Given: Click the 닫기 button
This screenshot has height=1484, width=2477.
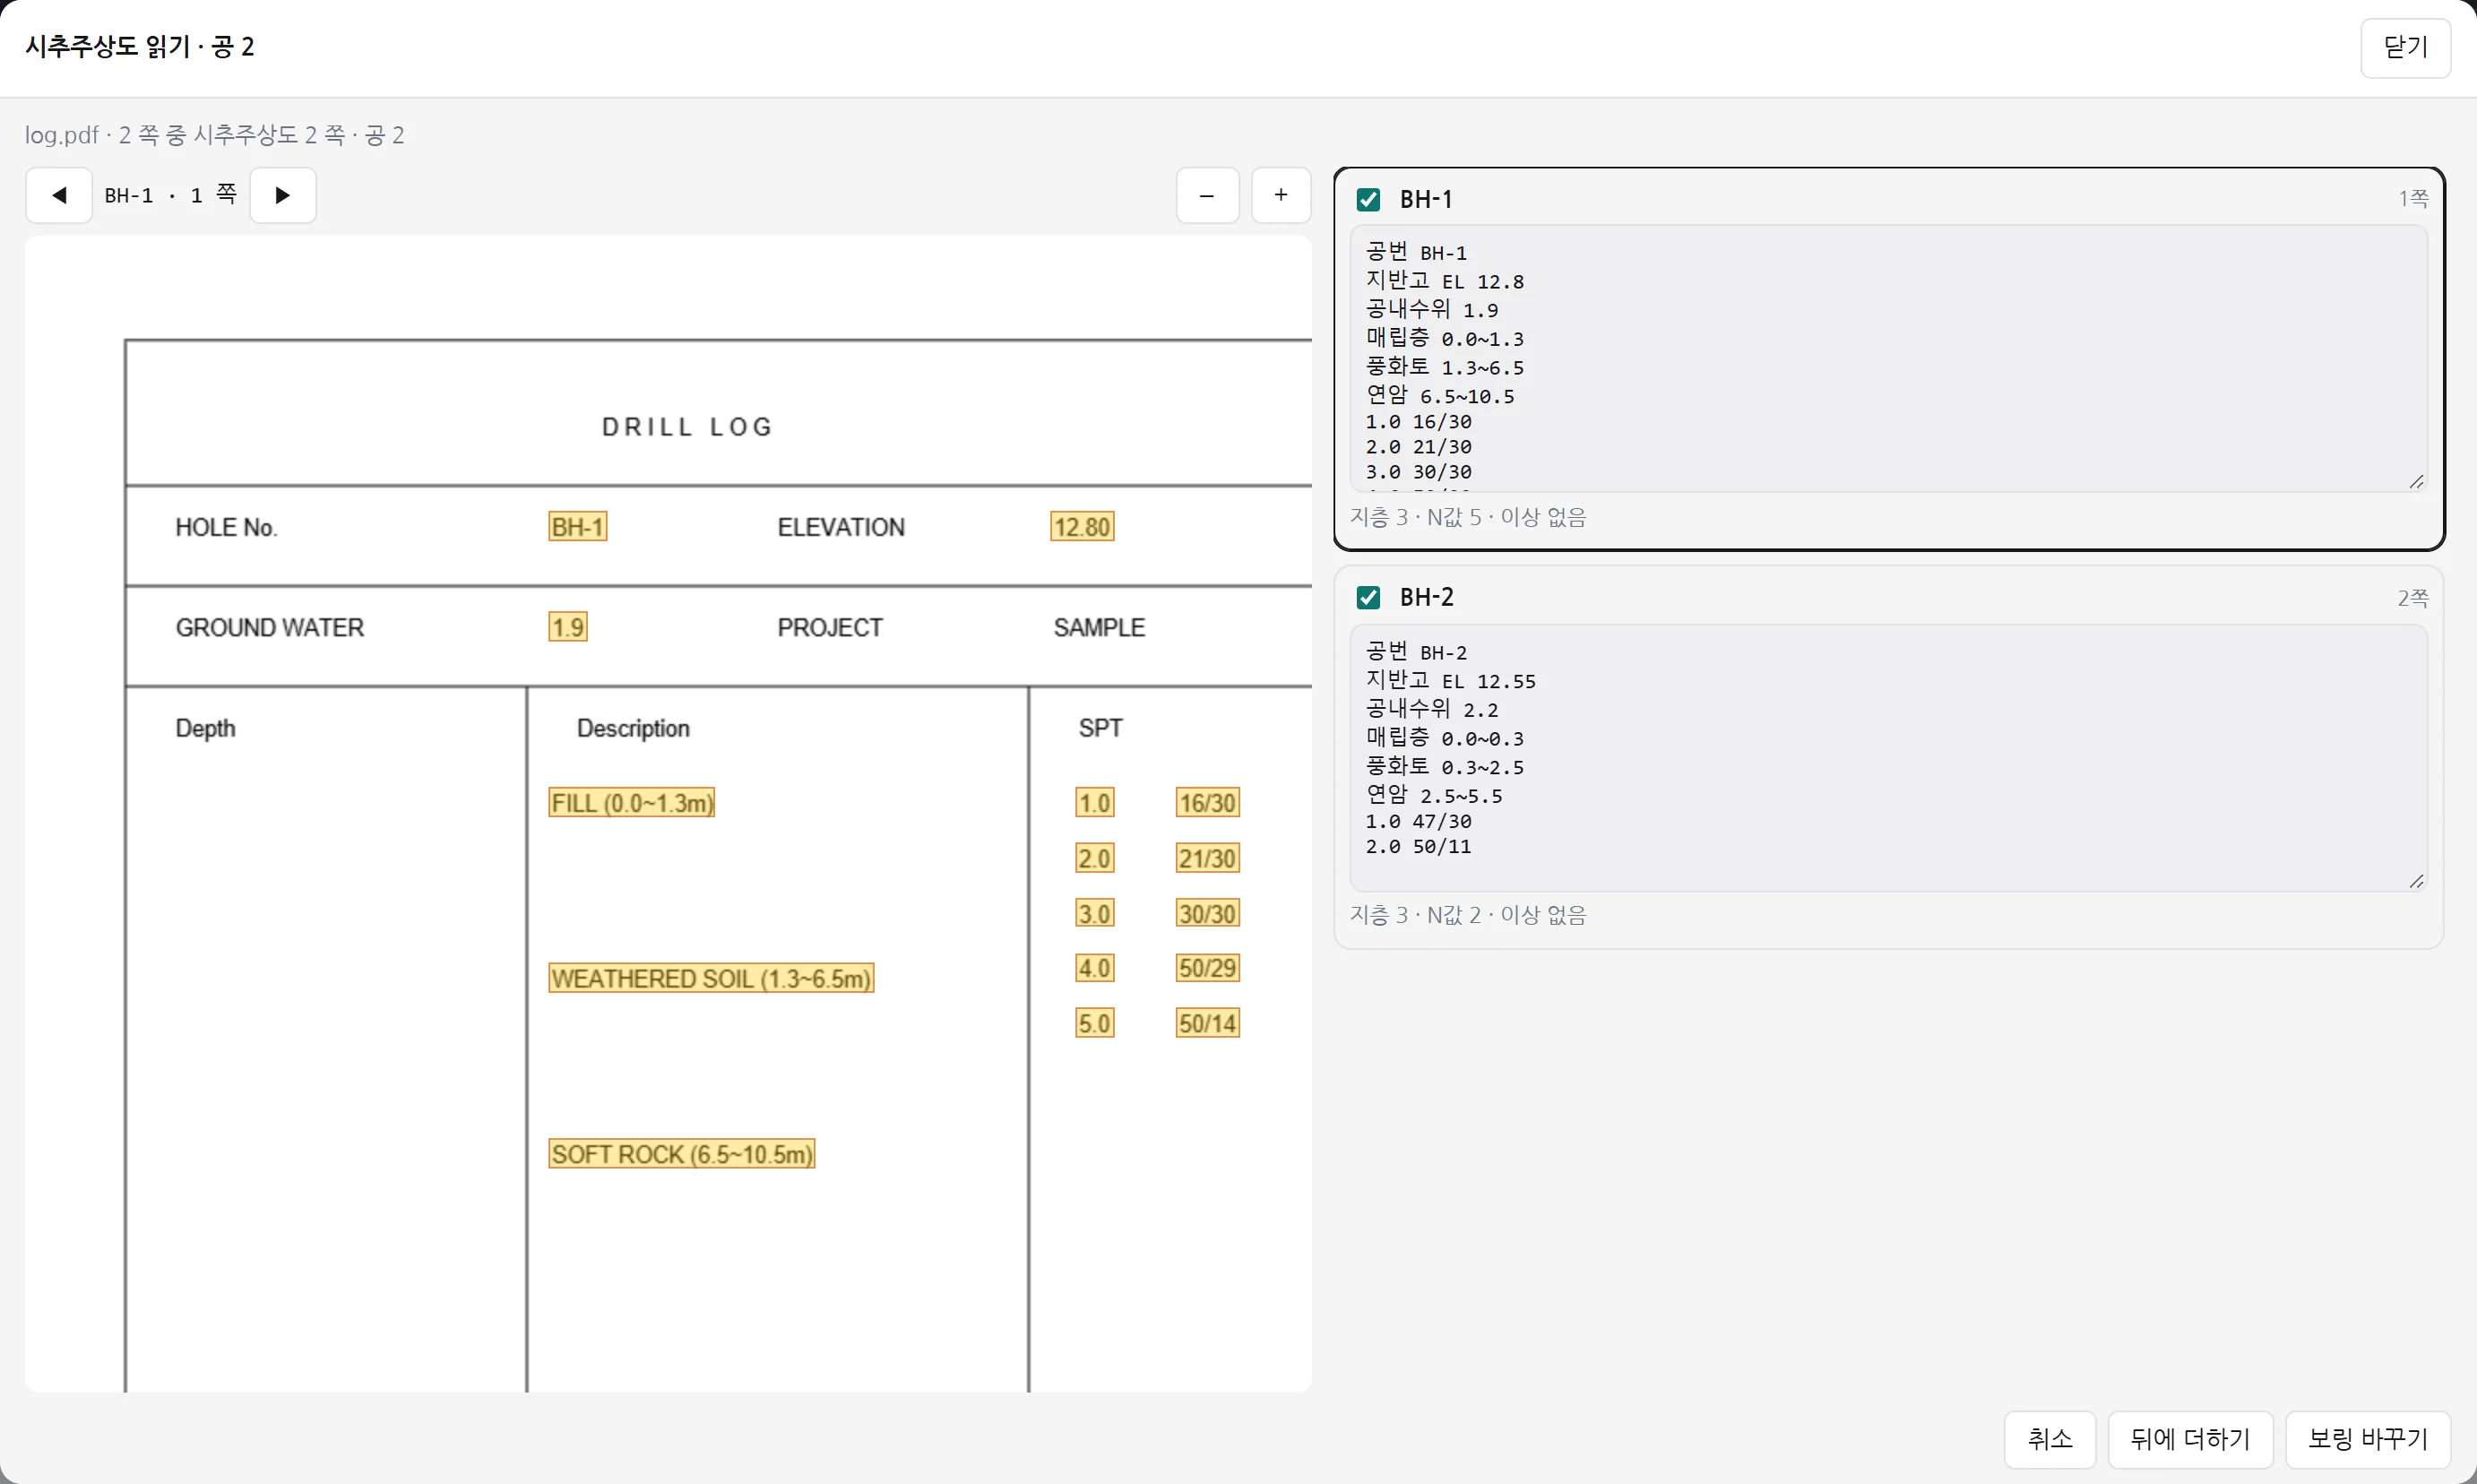Looking at the screenshot, I should (2405, 48).
